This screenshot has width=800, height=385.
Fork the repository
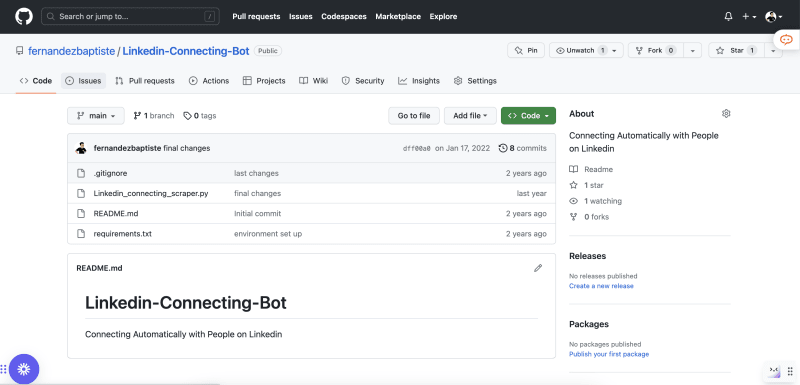click(x=657, y=50)
